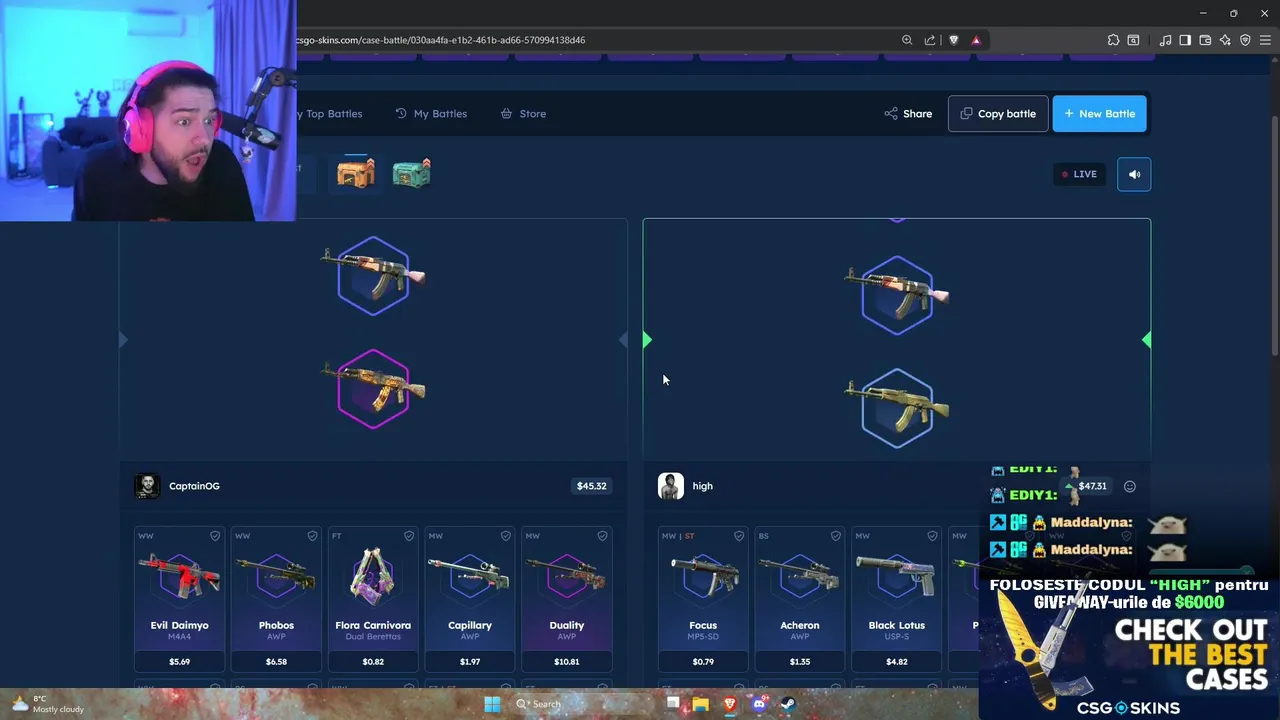Go to Top Battles tab
This screenshot has height=720, width=1280.
330,114
